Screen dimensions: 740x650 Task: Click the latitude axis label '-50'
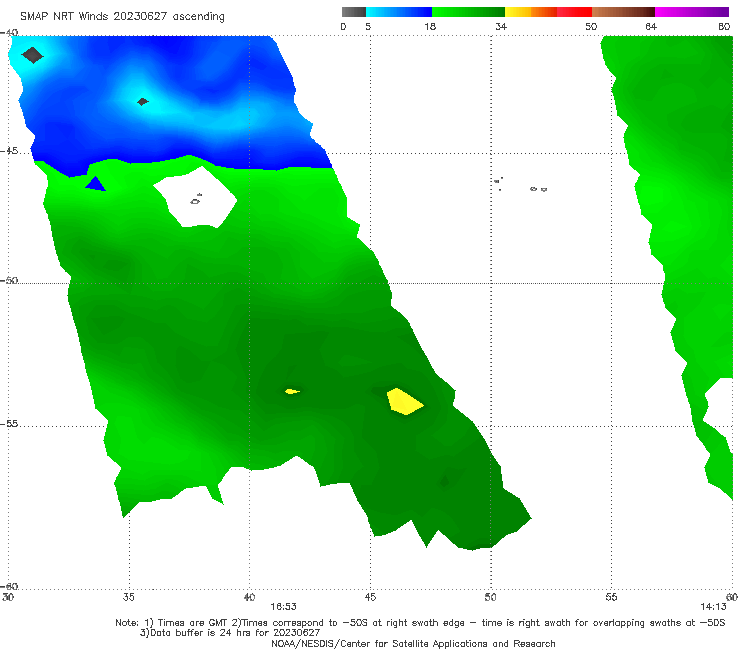(x=9, y=280)
